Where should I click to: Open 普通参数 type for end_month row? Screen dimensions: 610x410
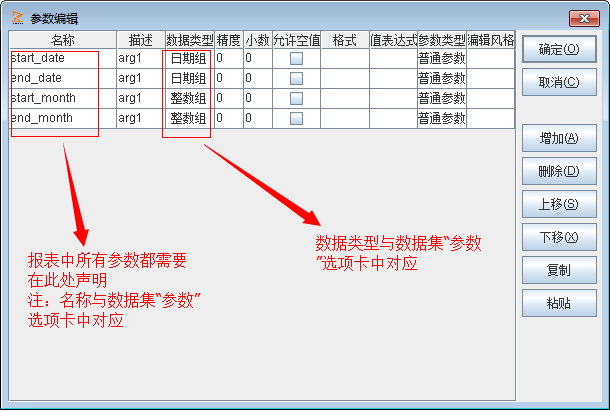tap(442, 118)
